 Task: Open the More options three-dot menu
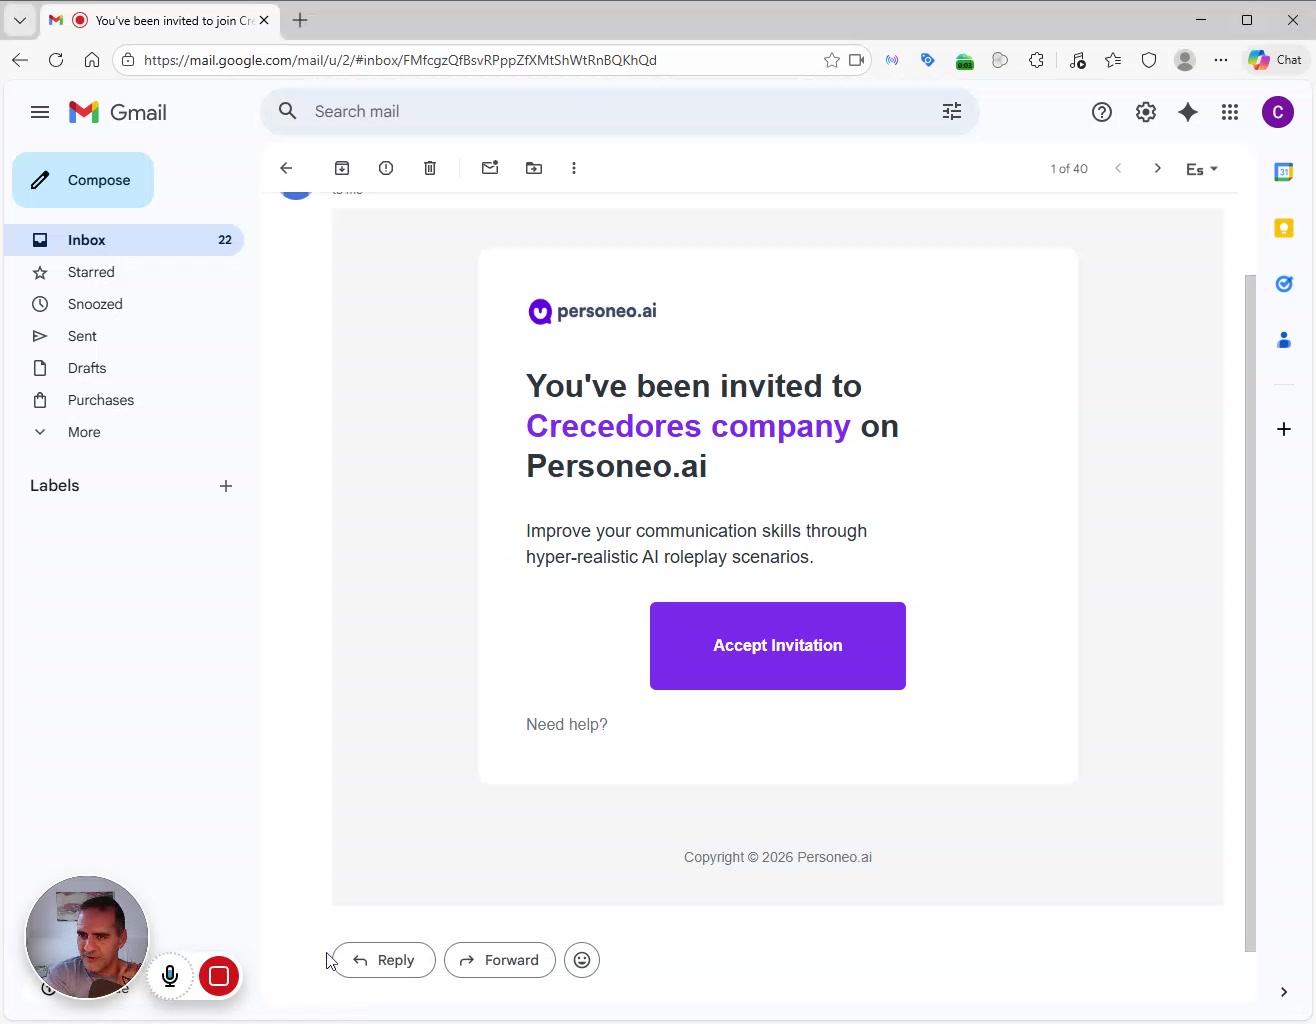574,168
